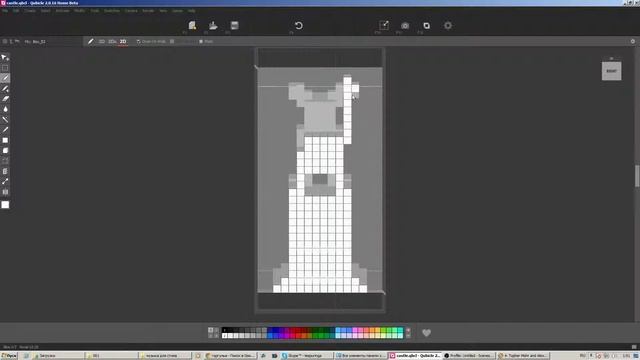Screen dimensions: 640x360
Task: Click the save disk icon
Action: 234,25
